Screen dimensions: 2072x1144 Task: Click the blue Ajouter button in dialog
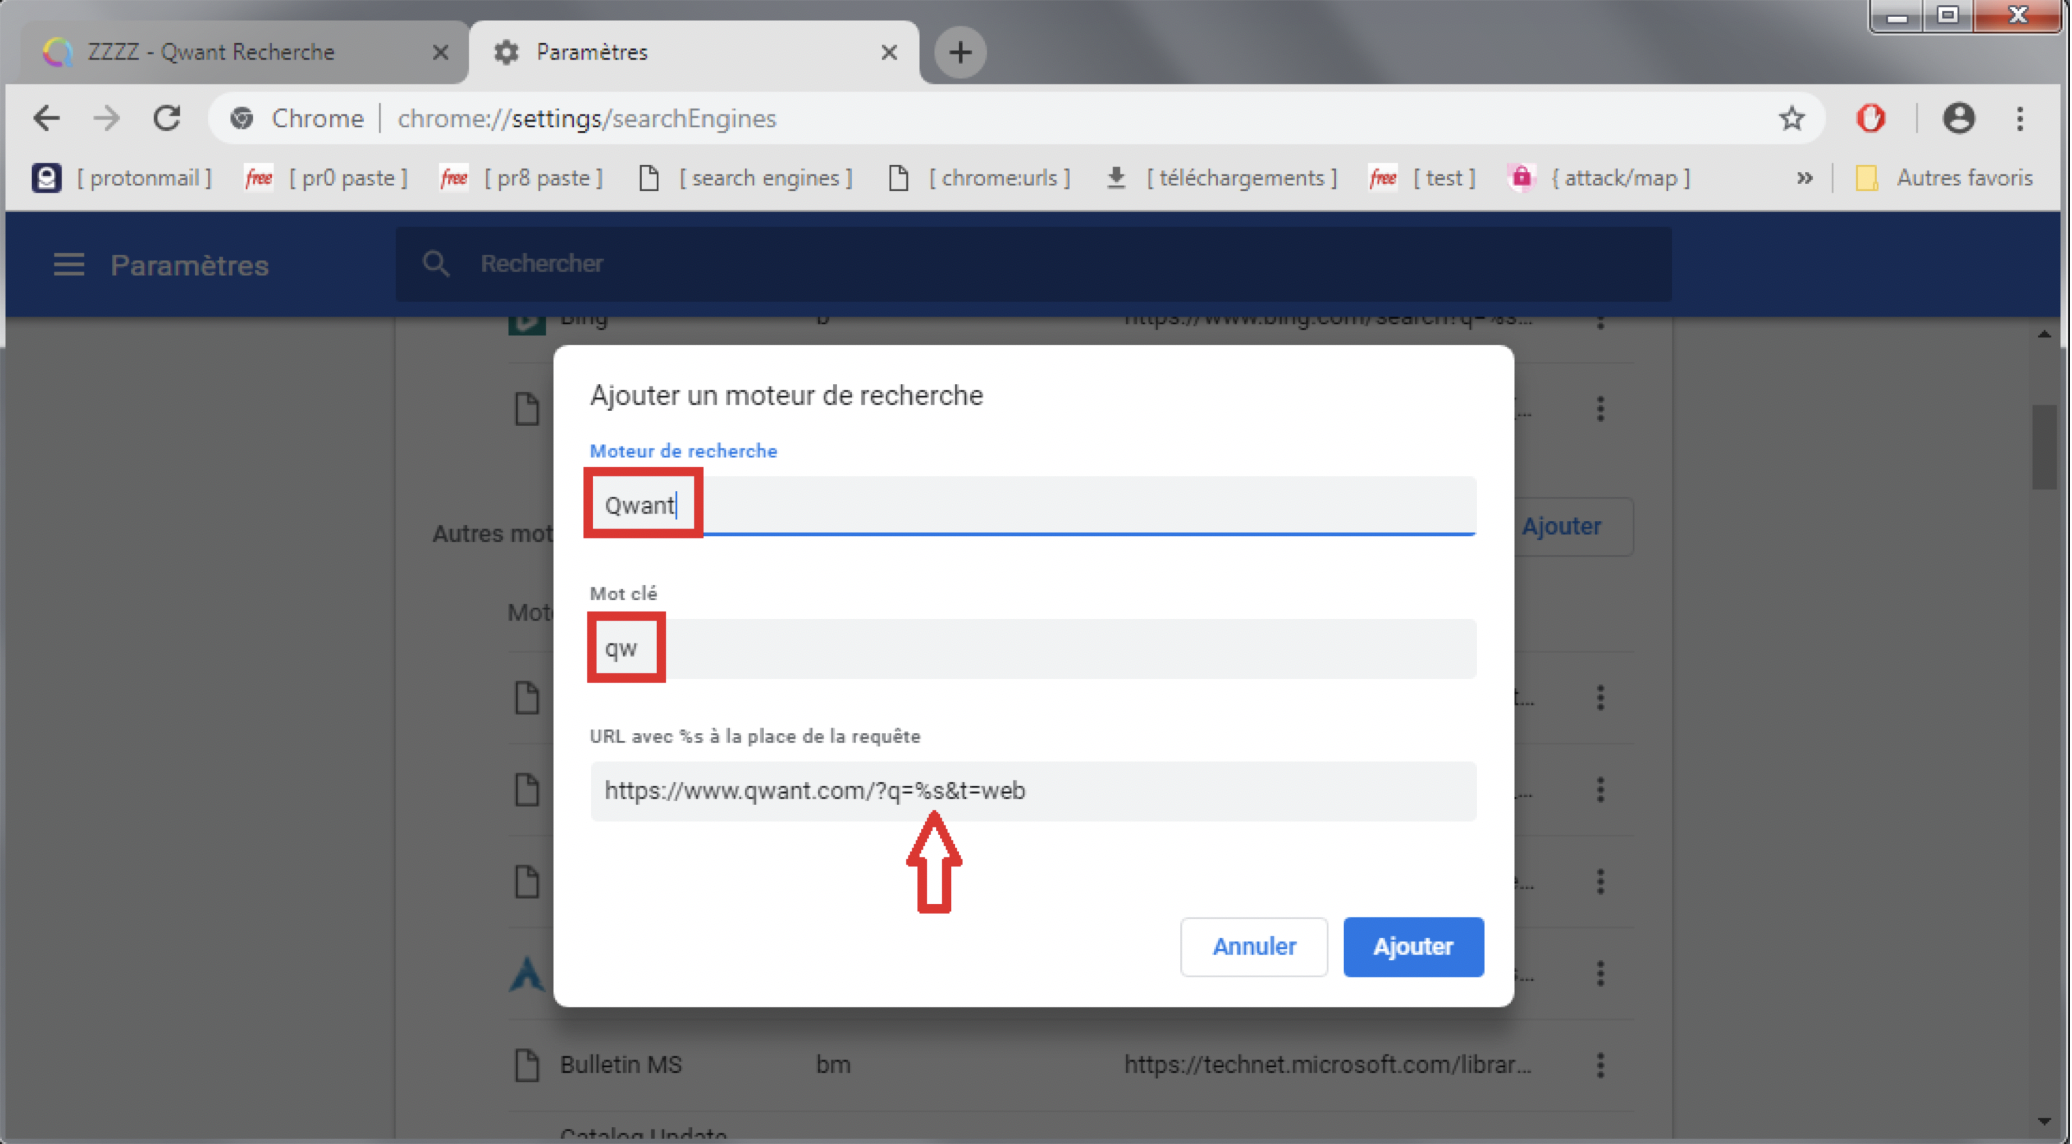point(1413,946)
